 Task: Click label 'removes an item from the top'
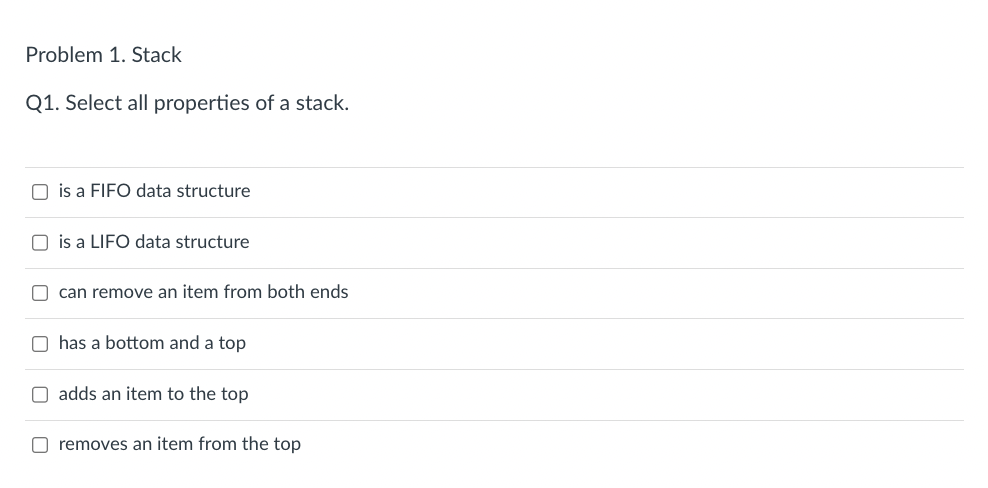(x=180, y=444)
